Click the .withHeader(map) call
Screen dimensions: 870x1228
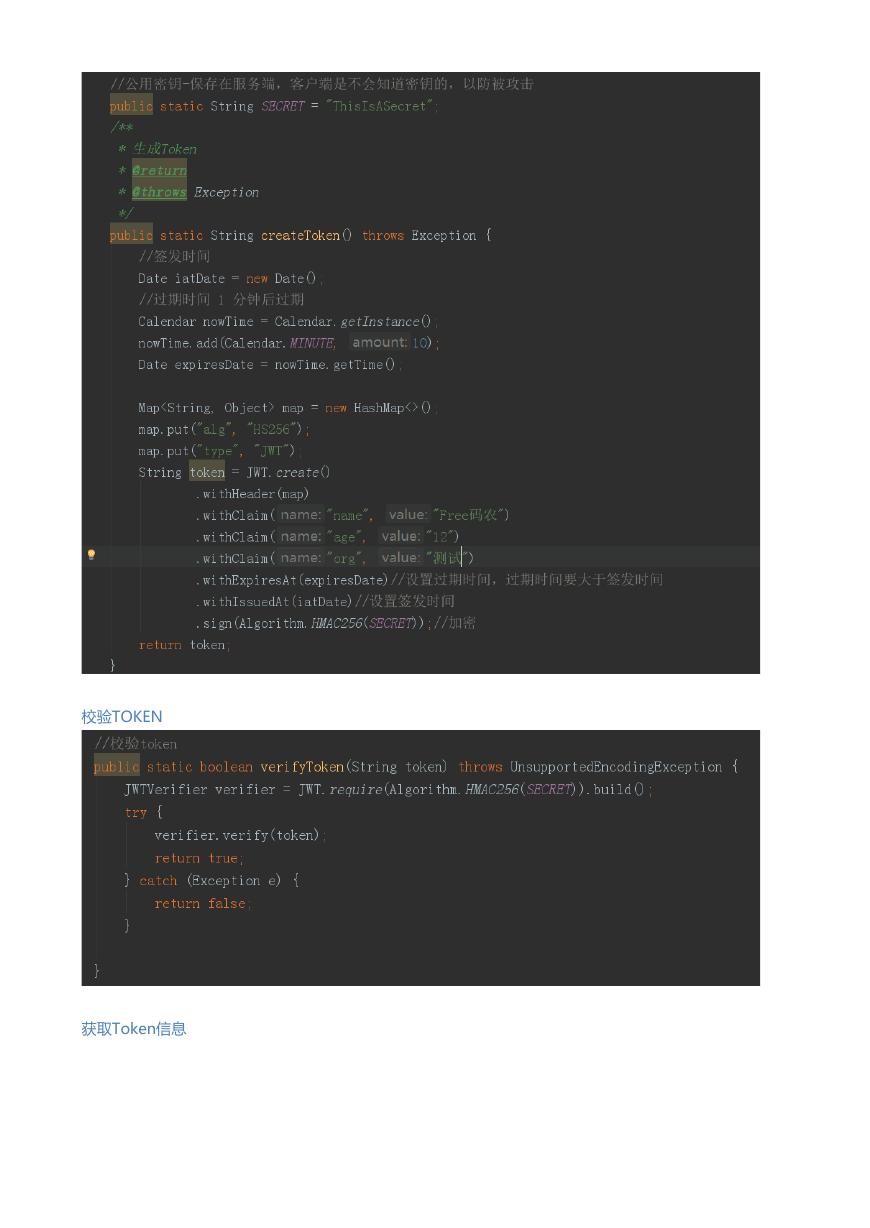click(x=252, y=493)
